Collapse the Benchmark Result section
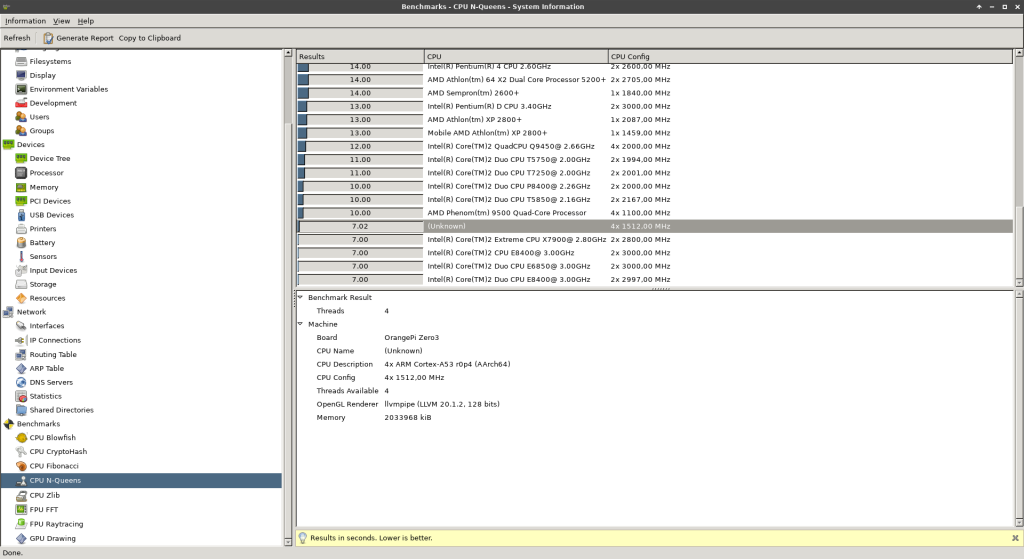 click(300, 298)
